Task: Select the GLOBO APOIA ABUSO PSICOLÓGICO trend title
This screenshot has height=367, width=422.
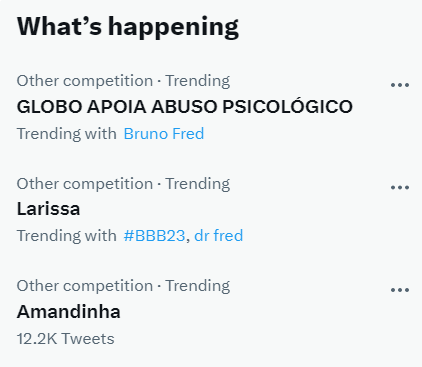Action: [x=185, y=107]
